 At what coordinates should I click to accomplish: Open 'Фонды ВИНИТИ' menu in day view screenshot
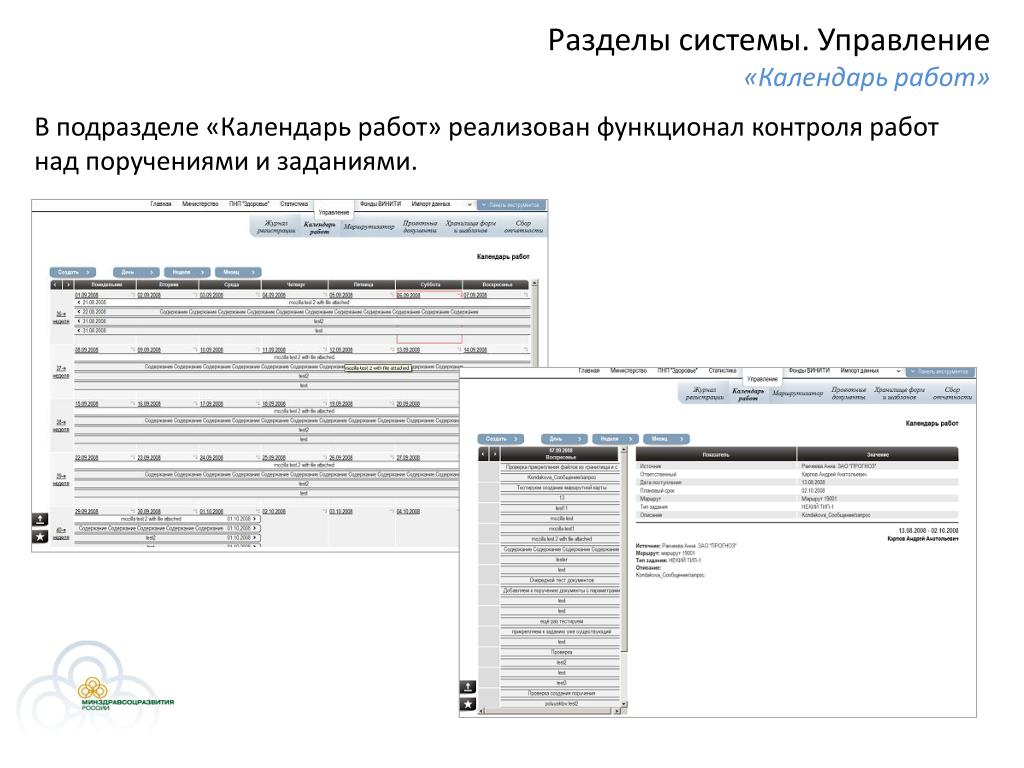click(809, 371)
